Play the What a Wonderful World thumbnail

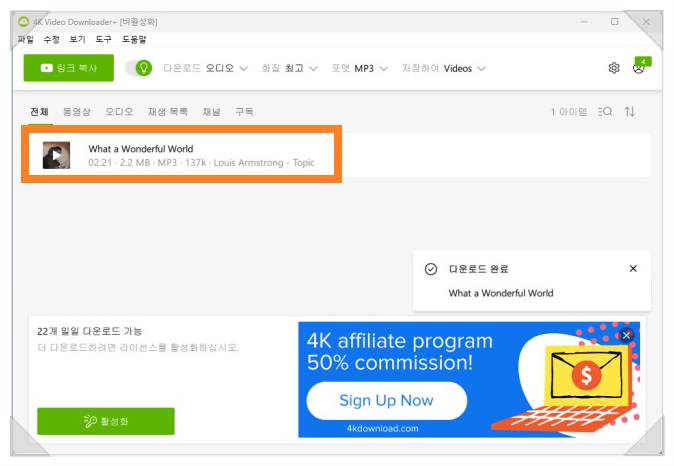[56, 155]
